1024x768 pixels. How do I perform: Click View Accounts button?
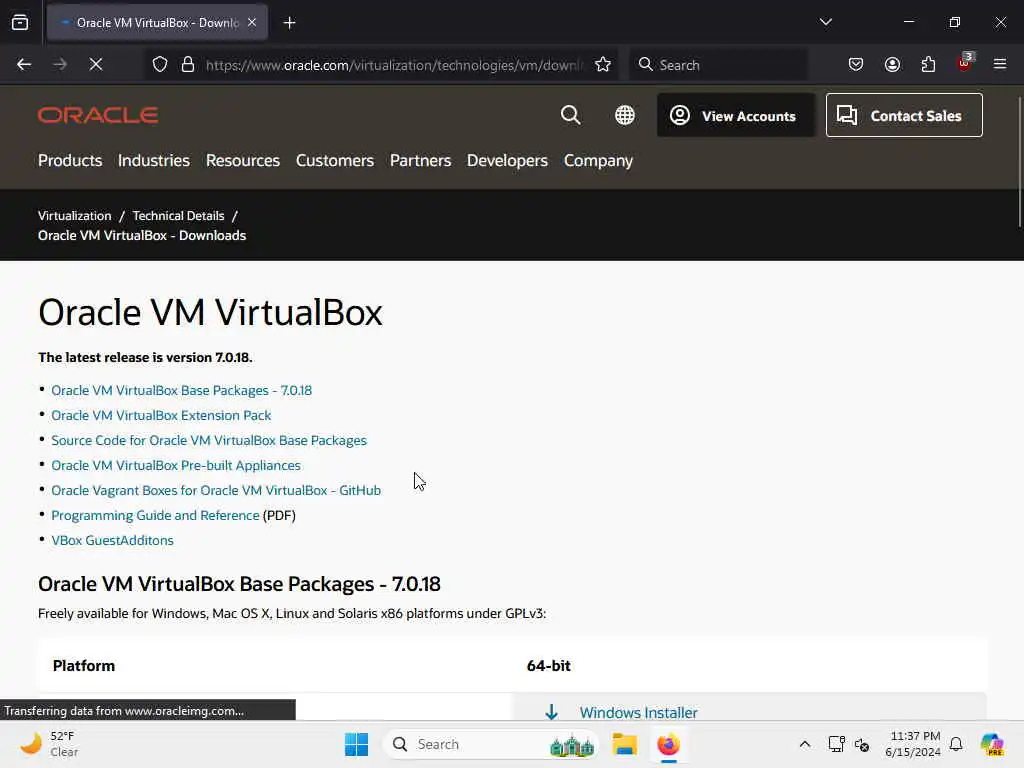735,116
